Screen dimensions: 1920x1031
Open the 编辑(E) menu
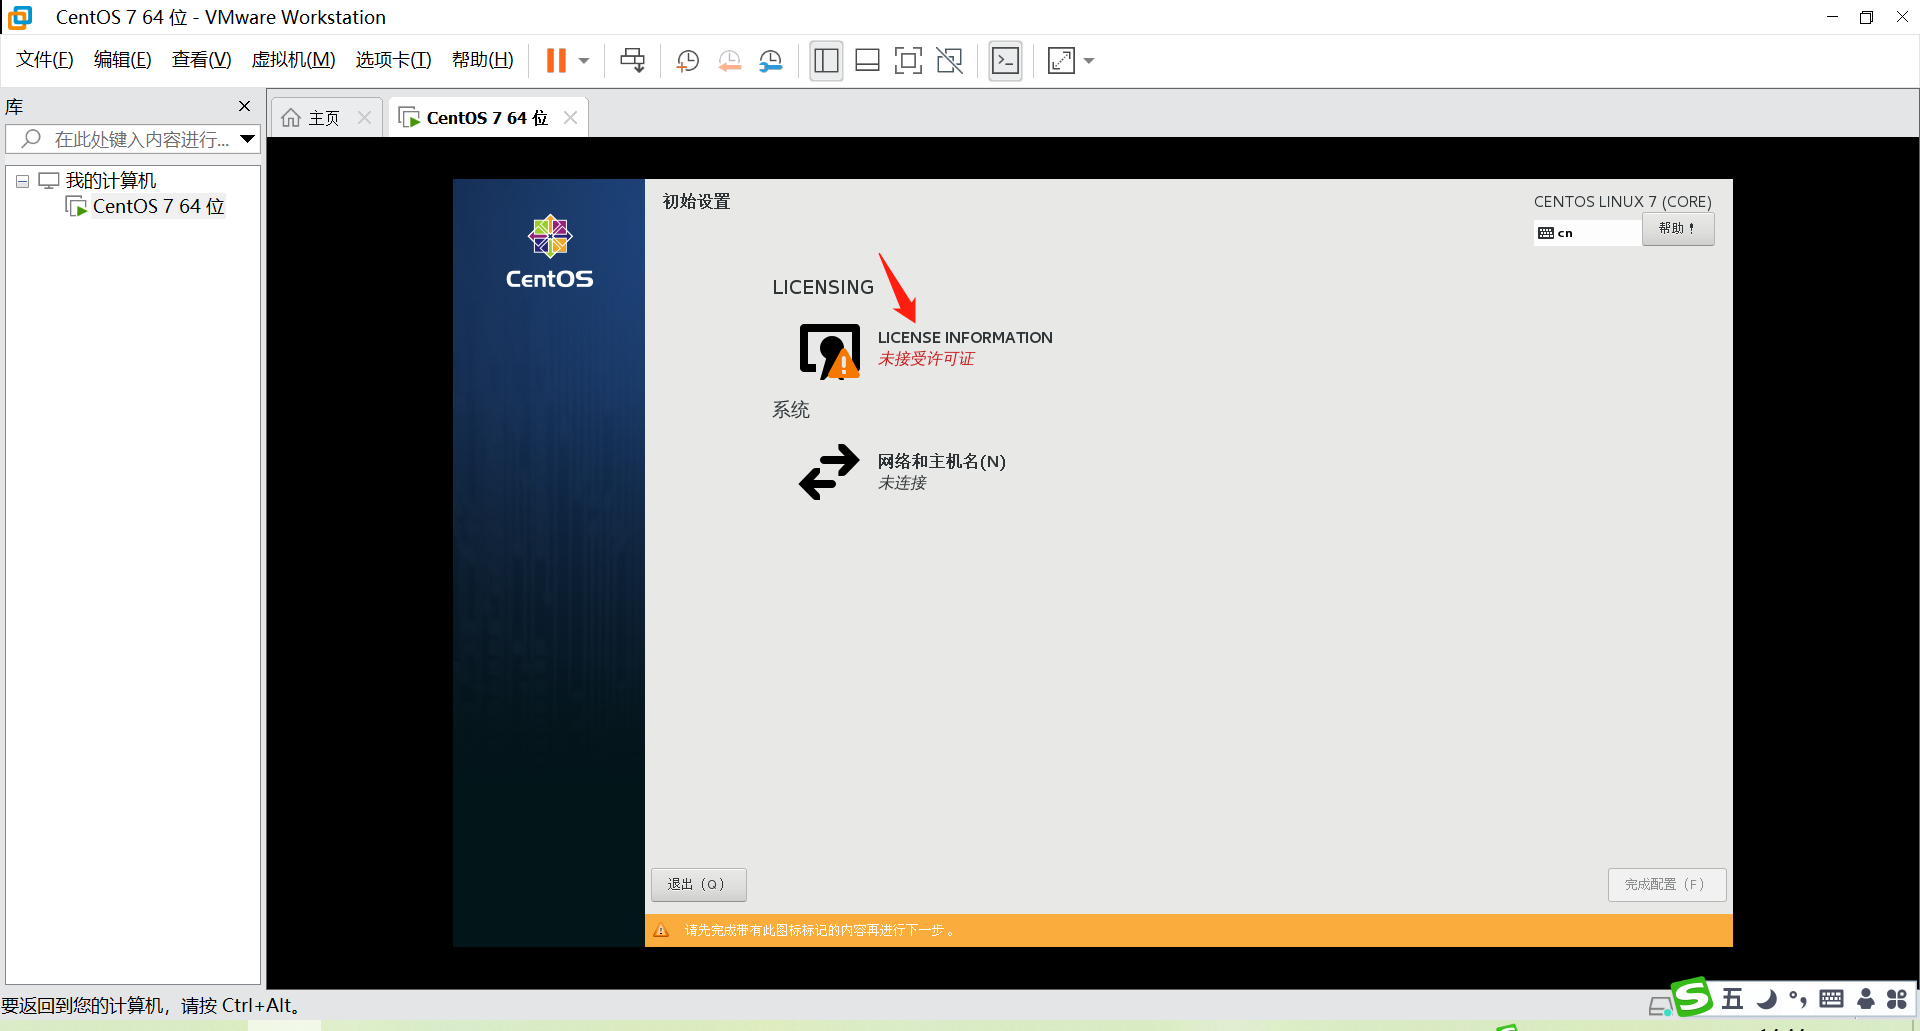[123, 60]
